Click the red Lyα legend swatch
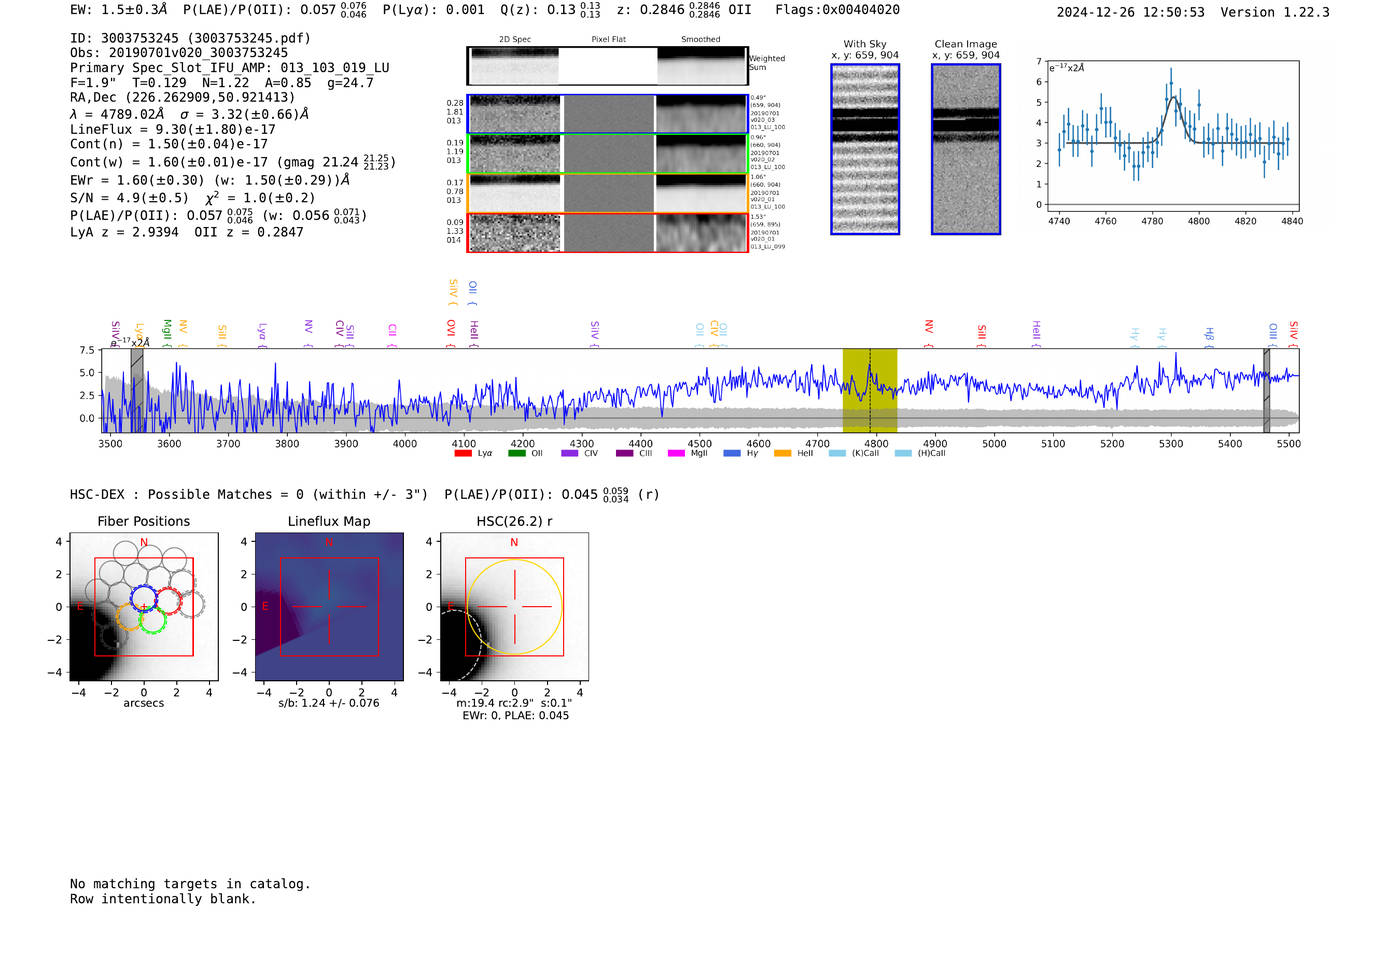The width and height of the screenshot is (1400, 953). pos(463,454)
